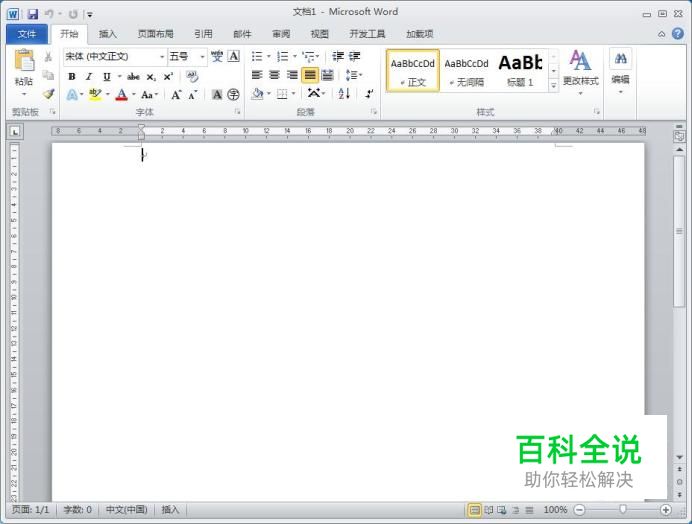Image resolution: width=692 pixels, height=524 pixels.
Task: Expand styles gallery more arrow
Action: [553, 86]
